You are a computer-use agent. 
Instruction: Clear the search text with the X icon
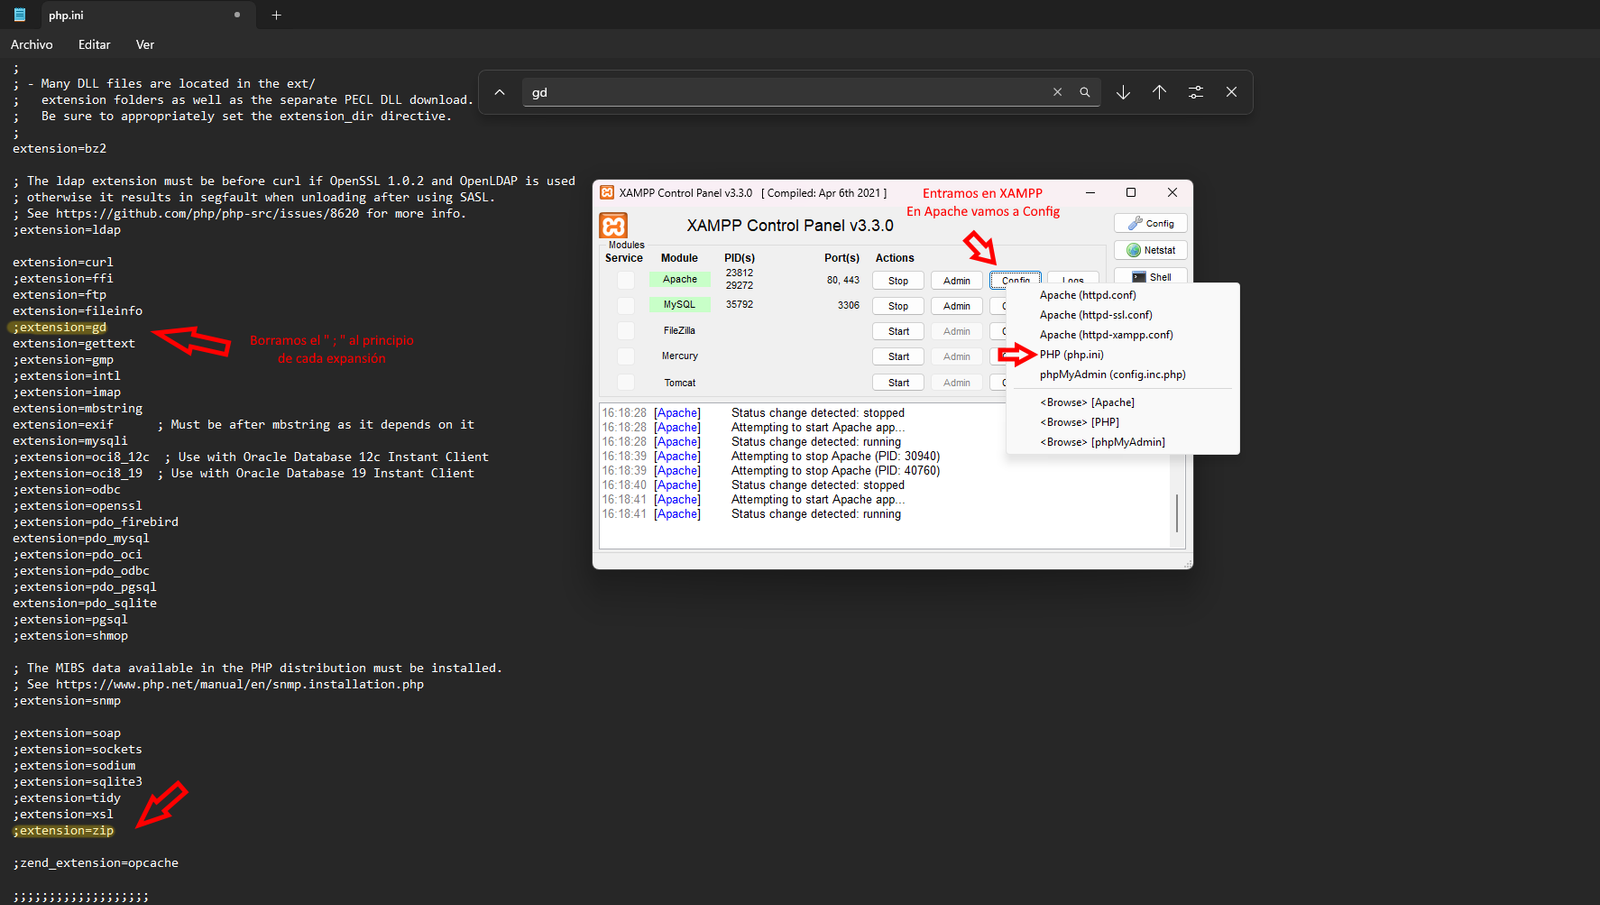pos(1057,92)
